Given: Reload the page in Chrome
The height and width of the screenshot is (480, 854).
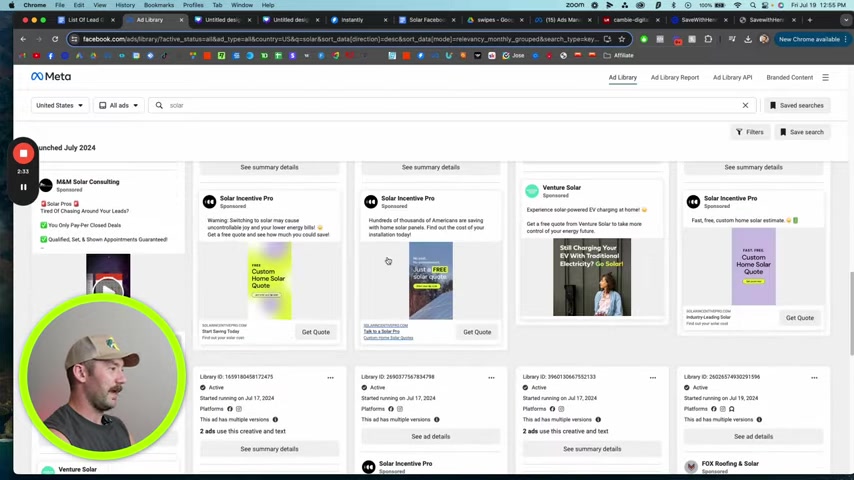Looking at the screenshot, I should point(55,39).
